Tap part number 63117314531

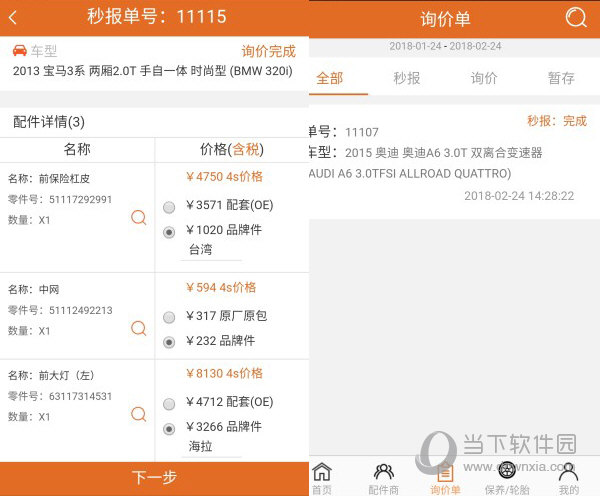80,396
